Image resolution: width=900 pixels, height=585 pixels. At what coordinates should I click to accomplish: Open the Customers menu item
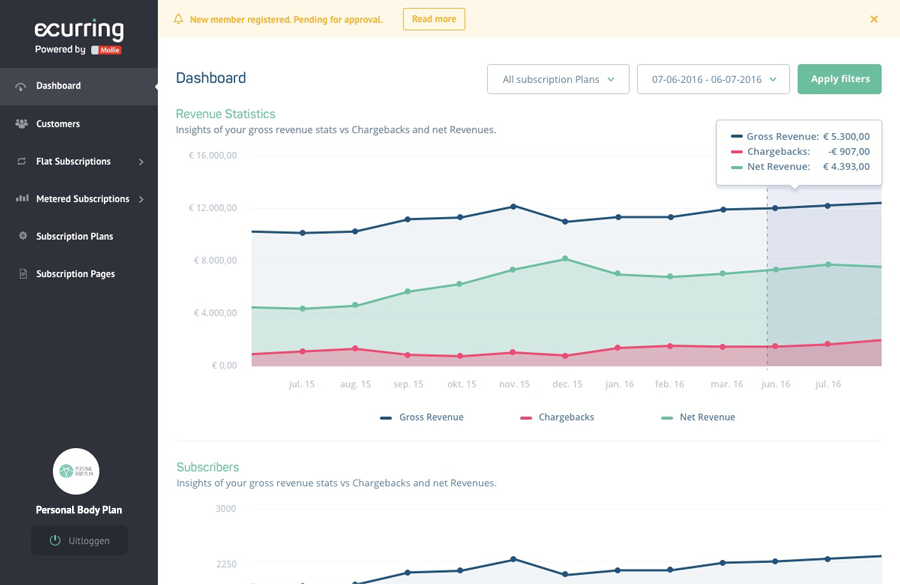point(58,124)
